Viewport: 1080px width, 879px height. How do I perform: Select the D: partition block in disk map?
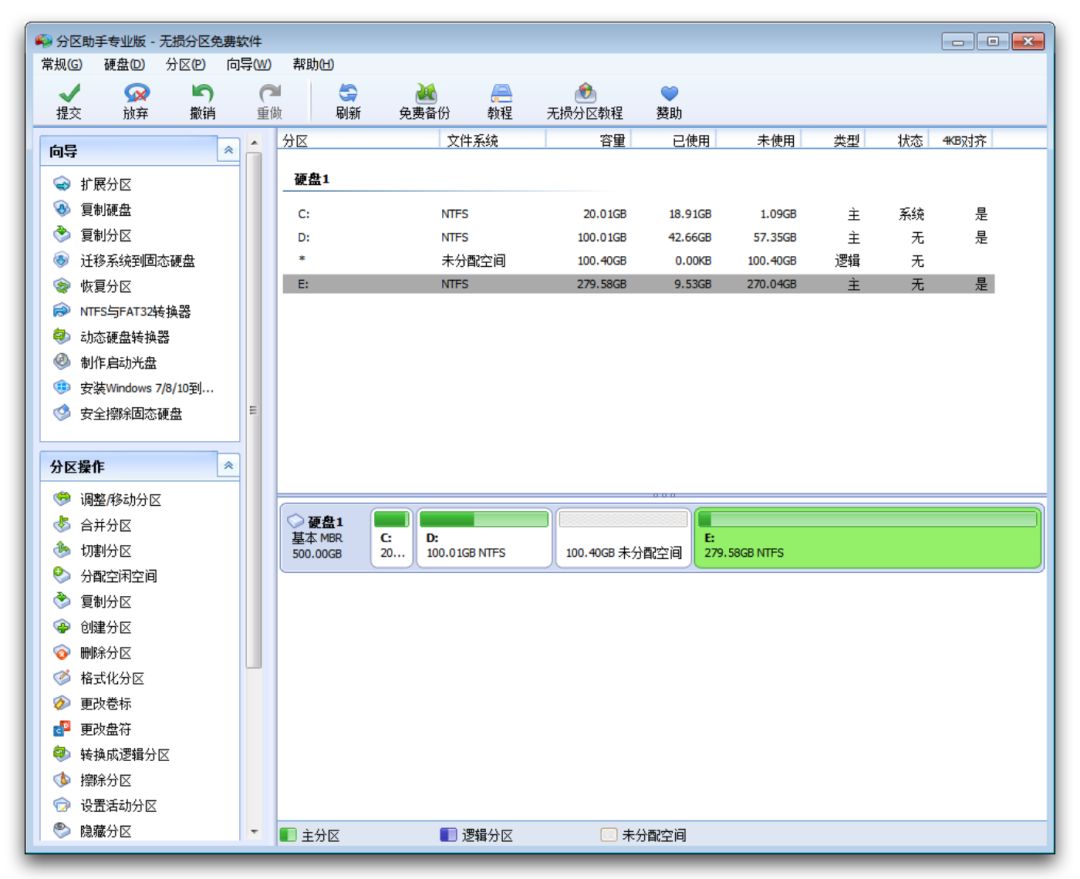[484, 538]
